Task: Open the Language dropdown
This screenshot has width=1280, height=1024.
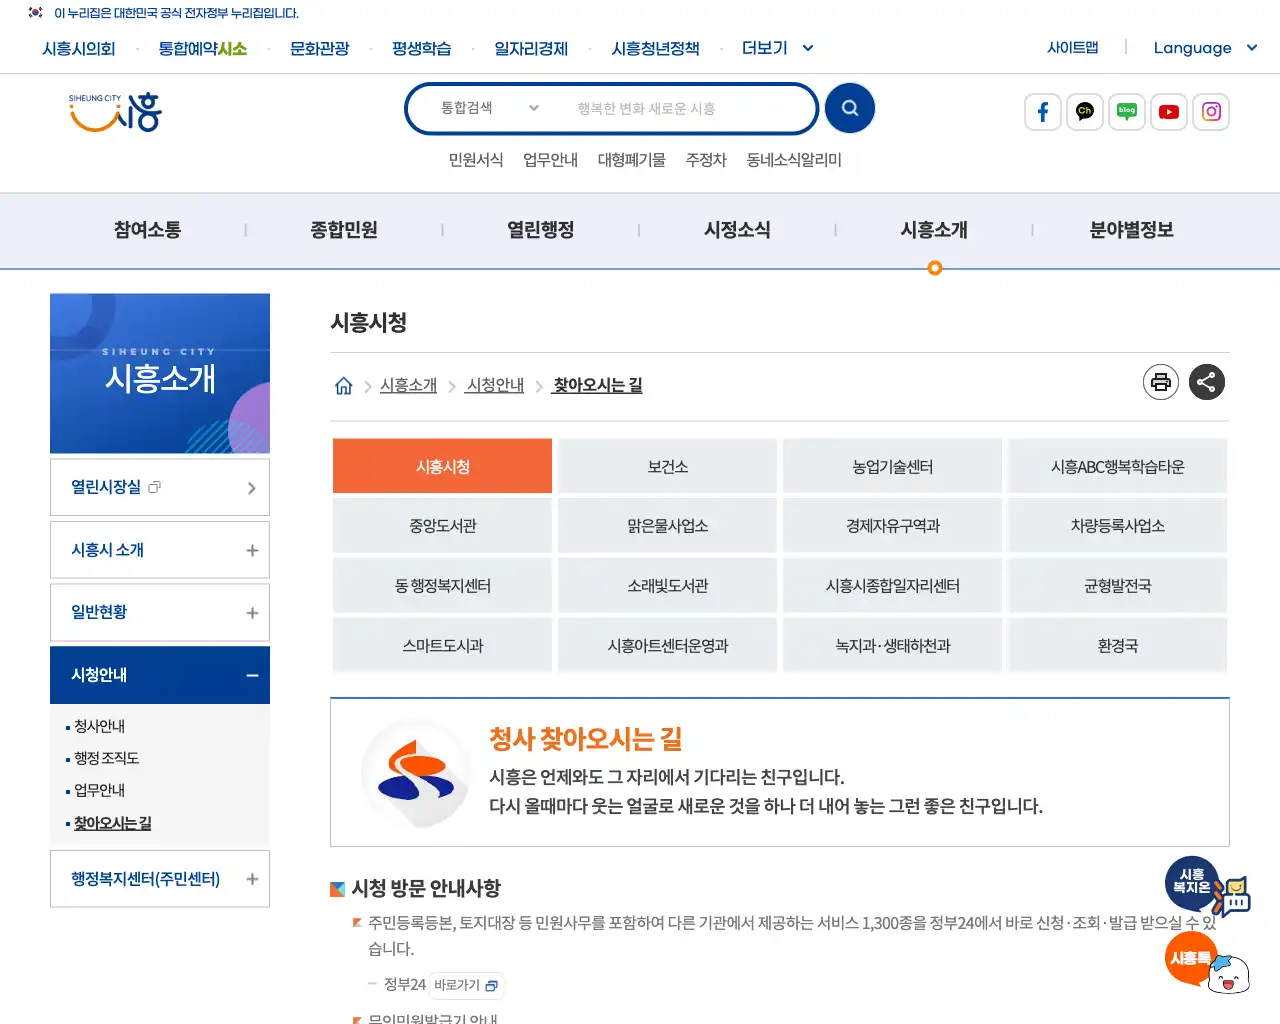Action: point(1205,48)
